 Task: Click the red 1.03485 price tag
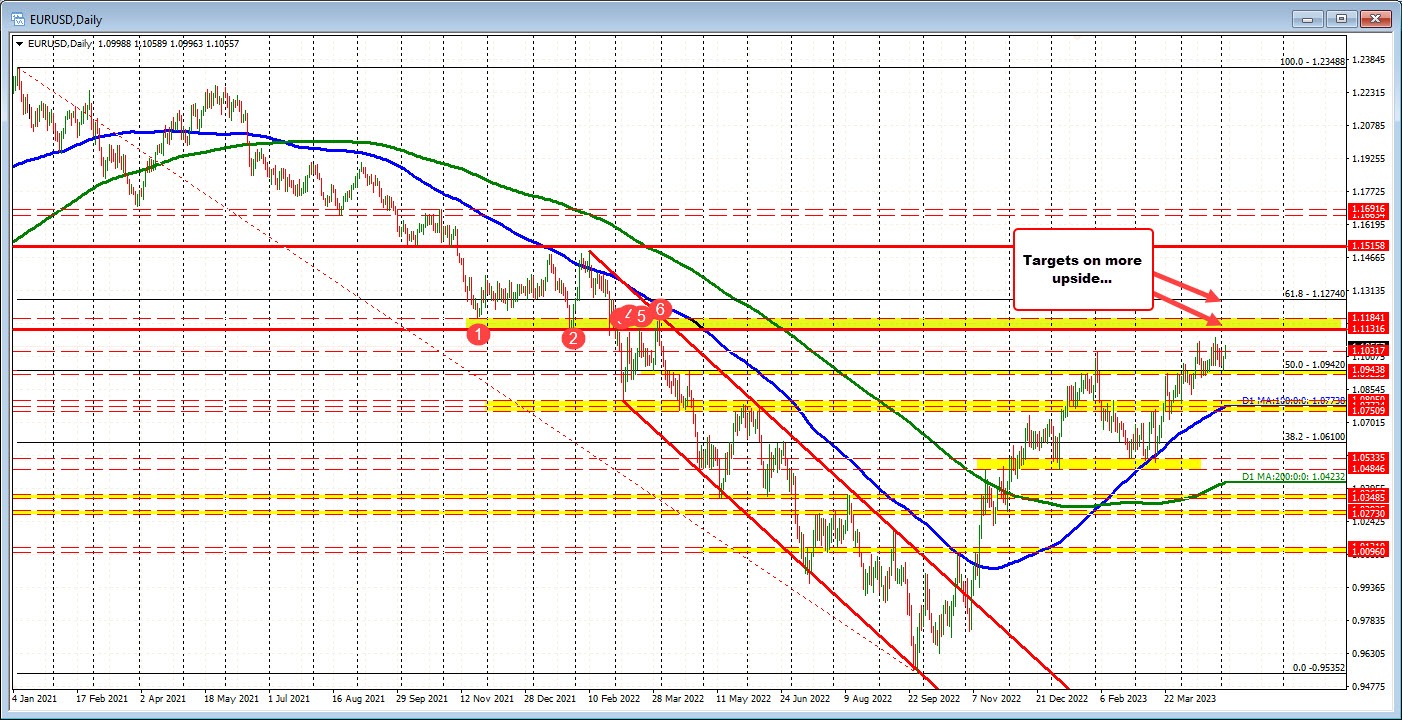[1366, 497]
